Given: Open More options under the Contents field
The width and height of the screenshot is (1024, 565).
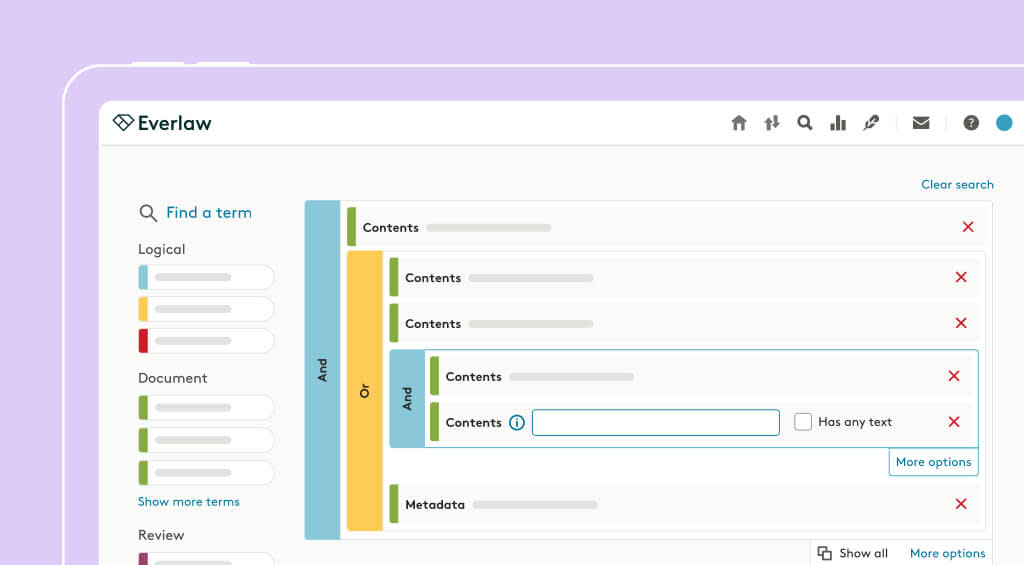Looking at the screenshot, I should (x=933, y=462).
